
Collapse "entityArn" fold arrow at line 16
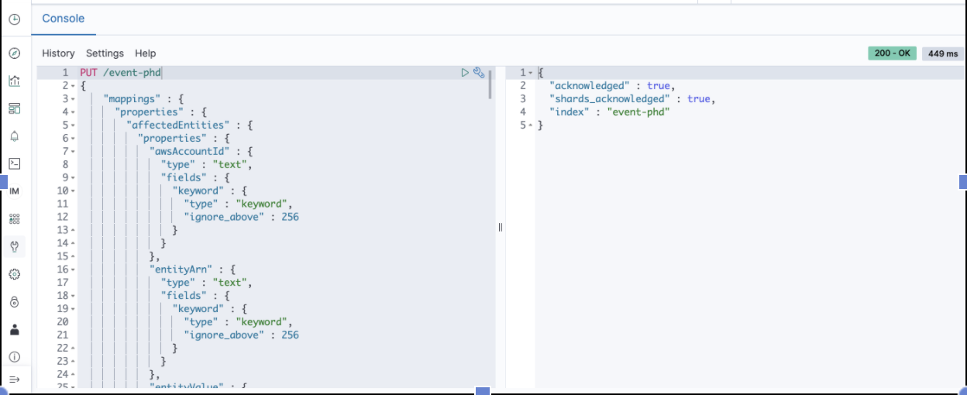[73, 270]
